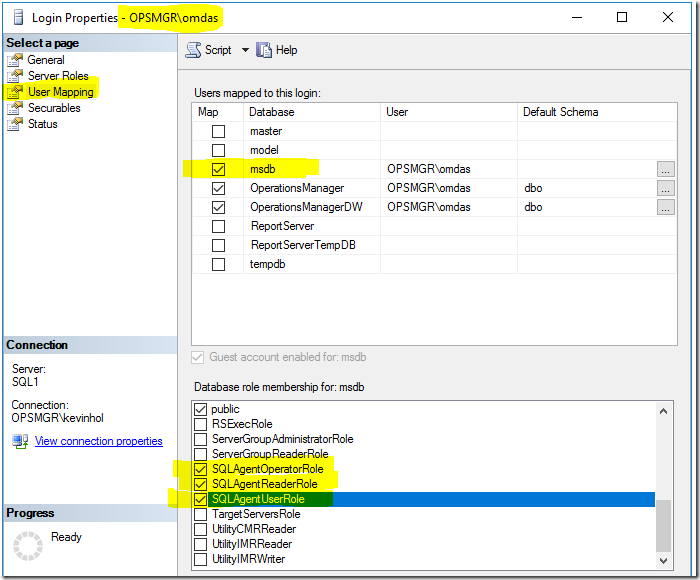Screen dimensions: 700x580
Task: Check the TargetServersRole checkbox
Action: [x=200, y=514]
